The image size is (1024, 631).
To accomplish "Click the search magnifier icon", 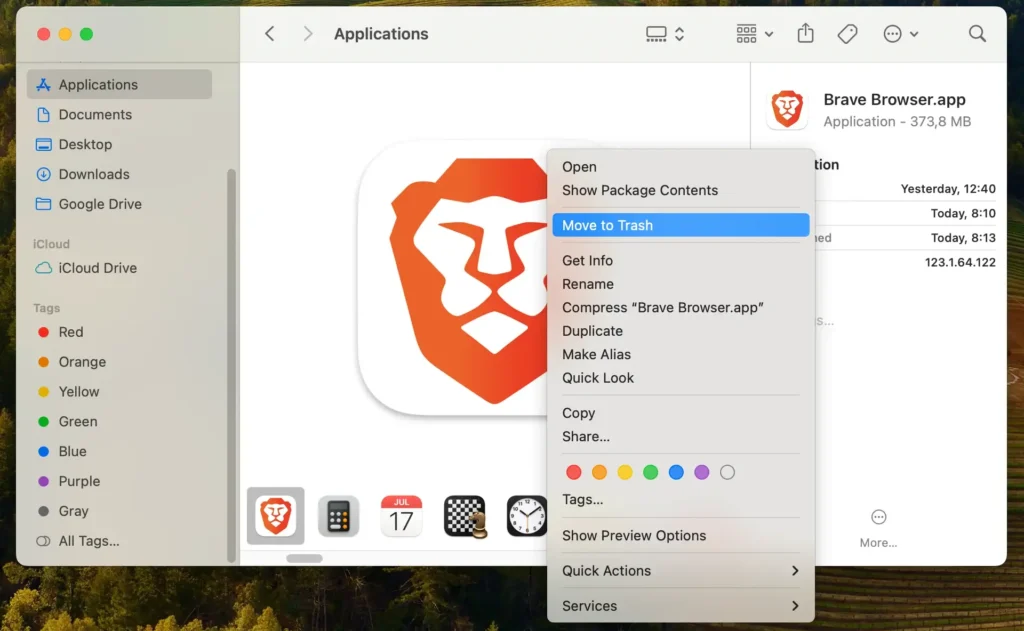I will [x=977, y=33].
